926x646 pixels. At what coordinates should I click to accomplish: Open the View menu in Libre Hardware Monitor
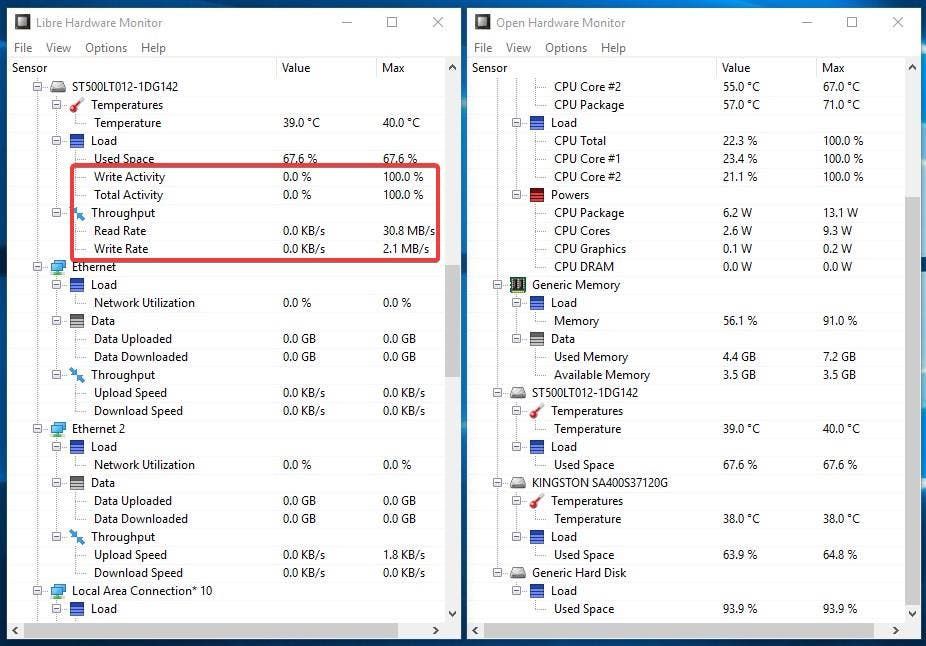tap(58, 48)
